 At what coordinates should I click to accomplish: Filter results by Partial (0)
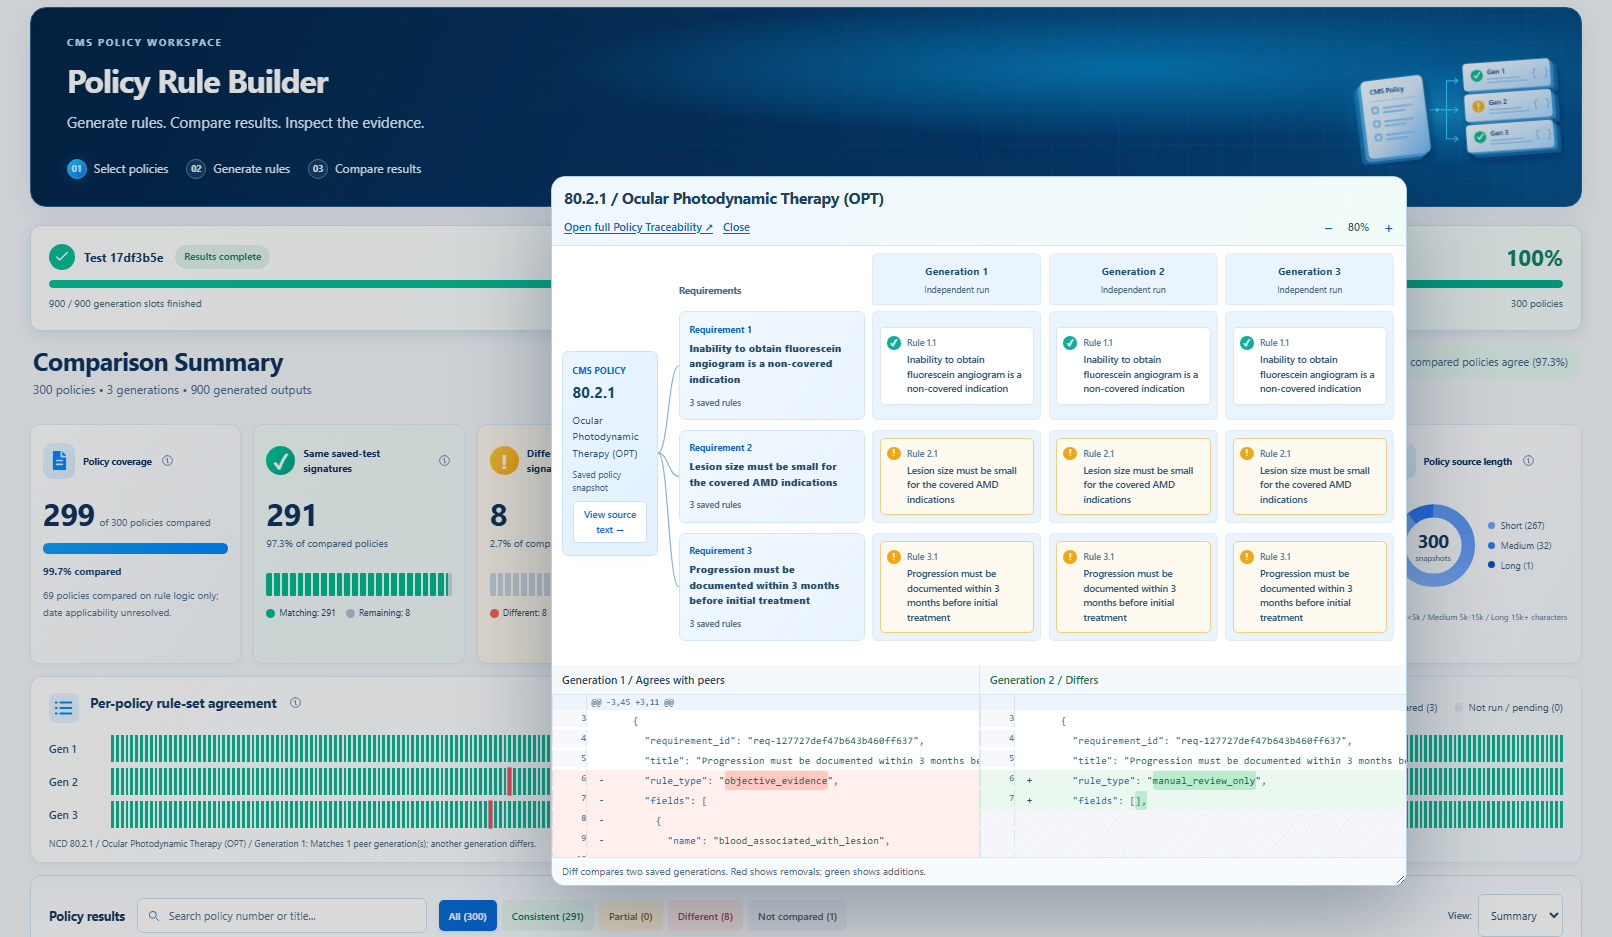coord(630,916)
